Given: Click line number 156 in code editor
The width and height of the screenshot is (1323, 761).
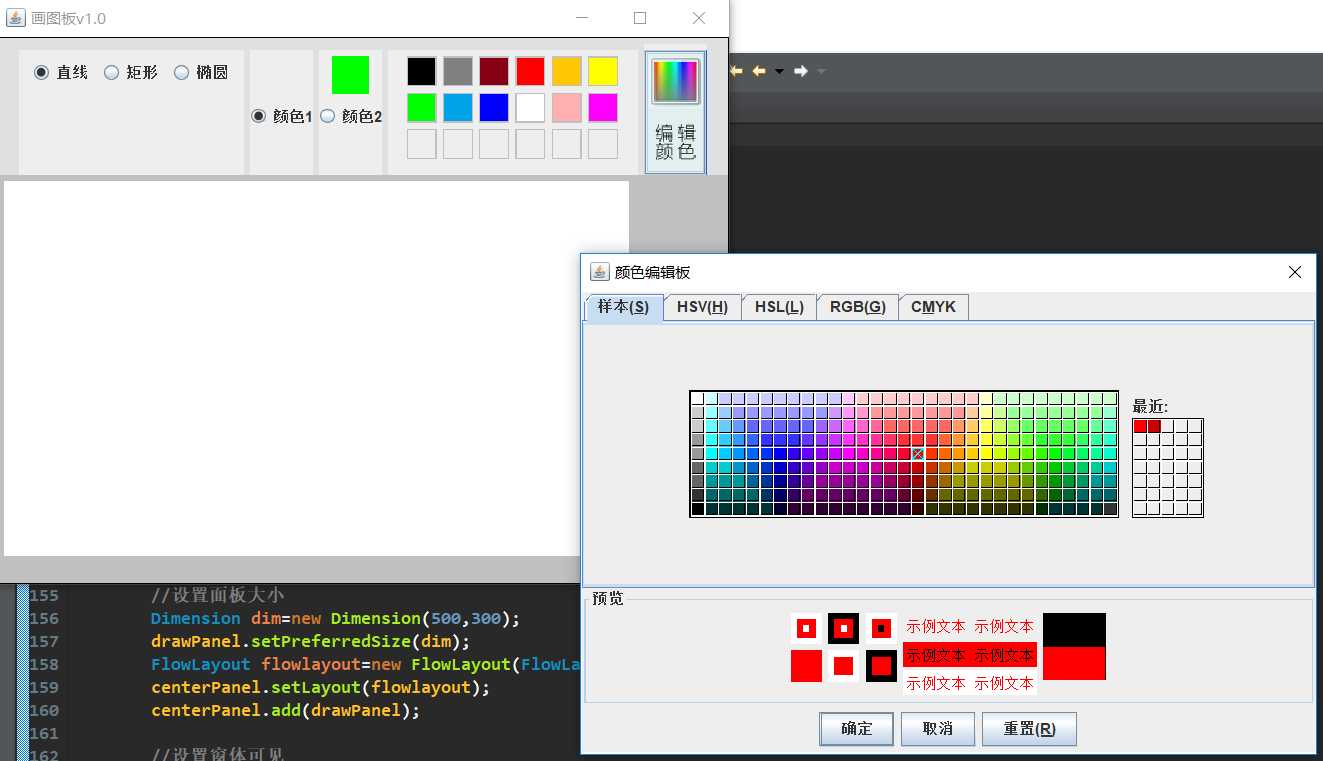Looking at the screenshot, I should pyautogui.click(x=44, y=618).
